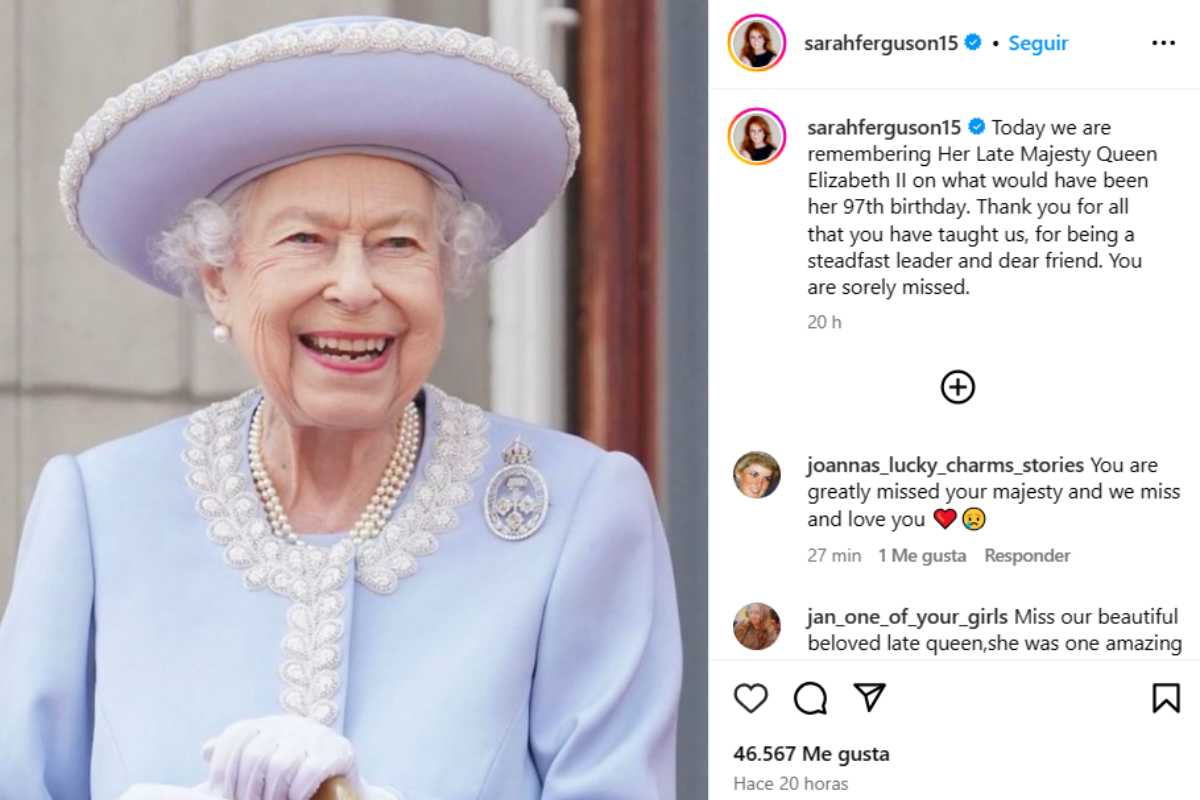Click the joannas_lucky_charms_stories username

point(945,465)
